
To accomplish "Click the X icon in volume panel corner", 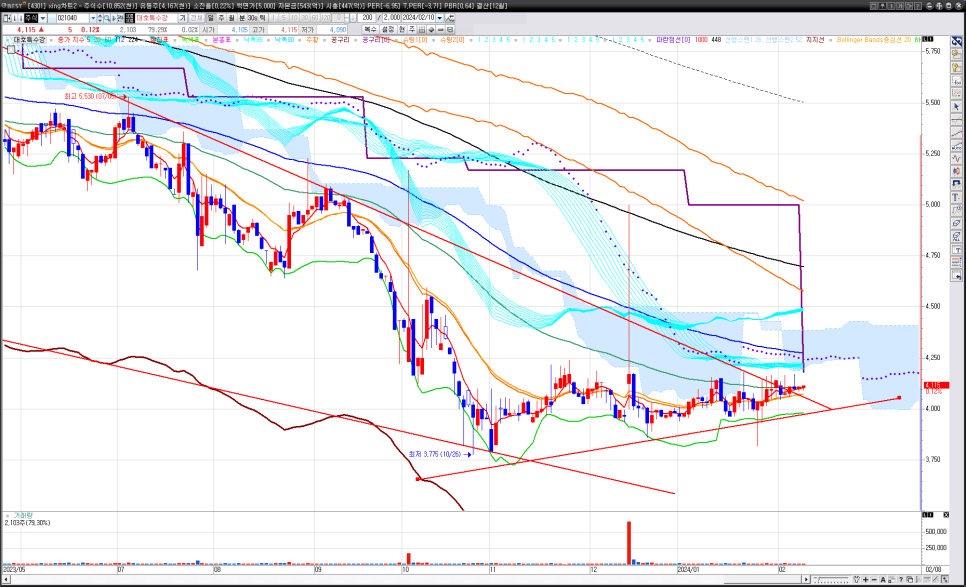I will pyautogui.click(x=946, y=515).
